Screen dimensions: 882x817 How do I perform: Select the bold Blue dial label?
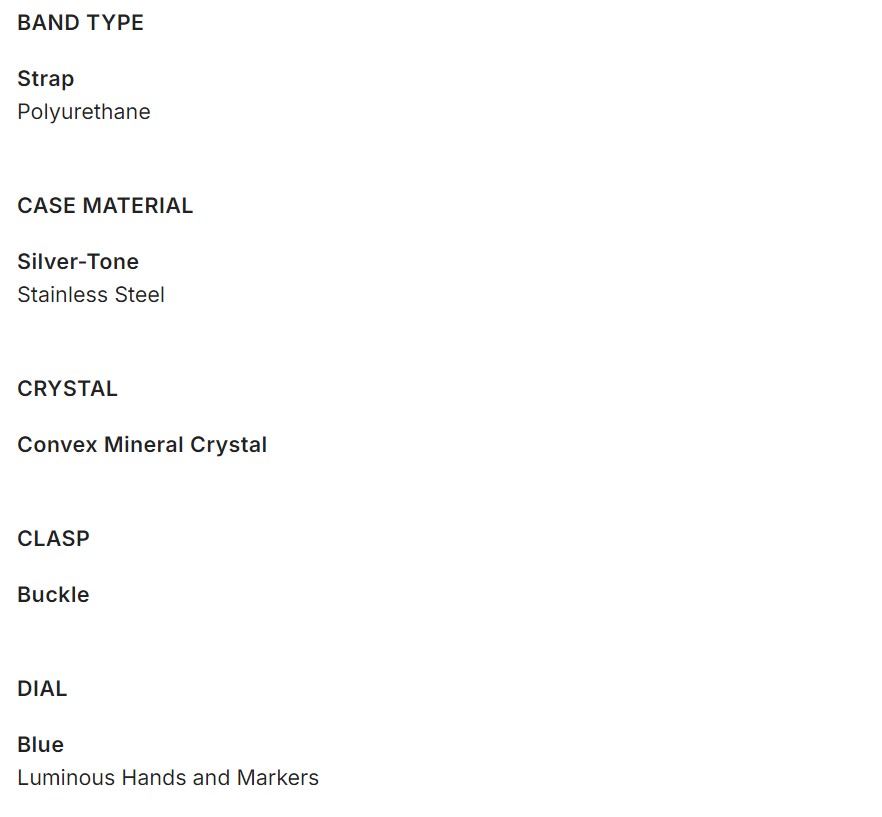(x=40, y=745)
